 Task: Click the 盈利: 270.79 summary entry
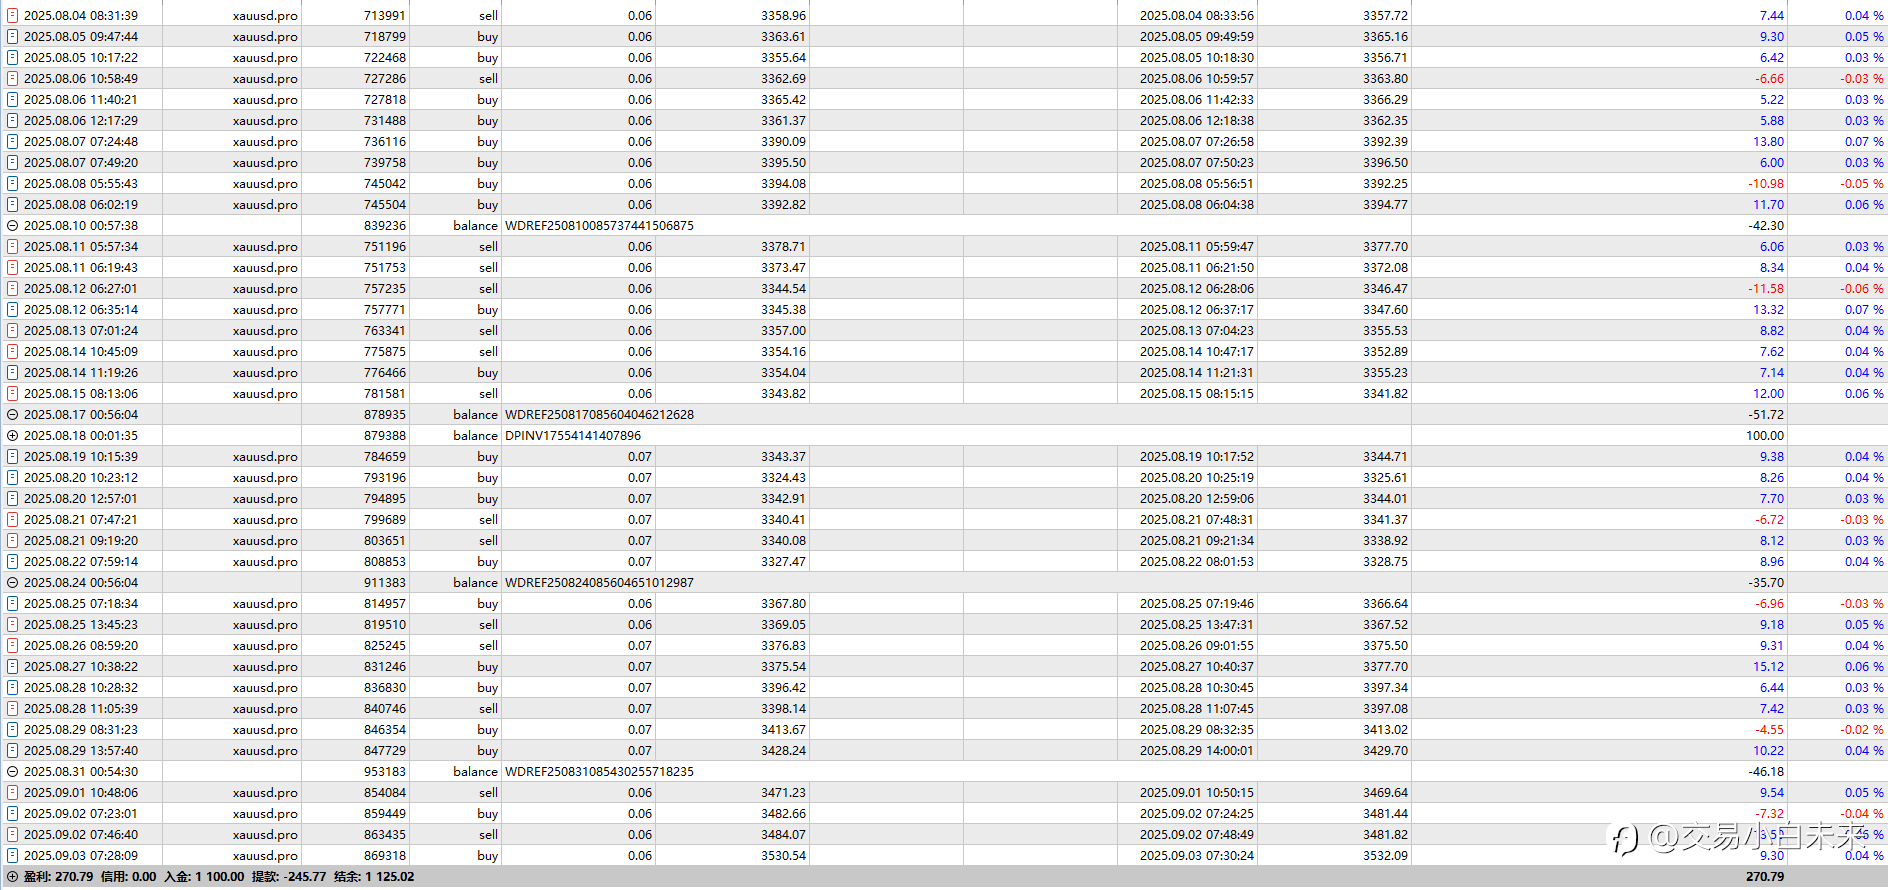coord(58,876)
